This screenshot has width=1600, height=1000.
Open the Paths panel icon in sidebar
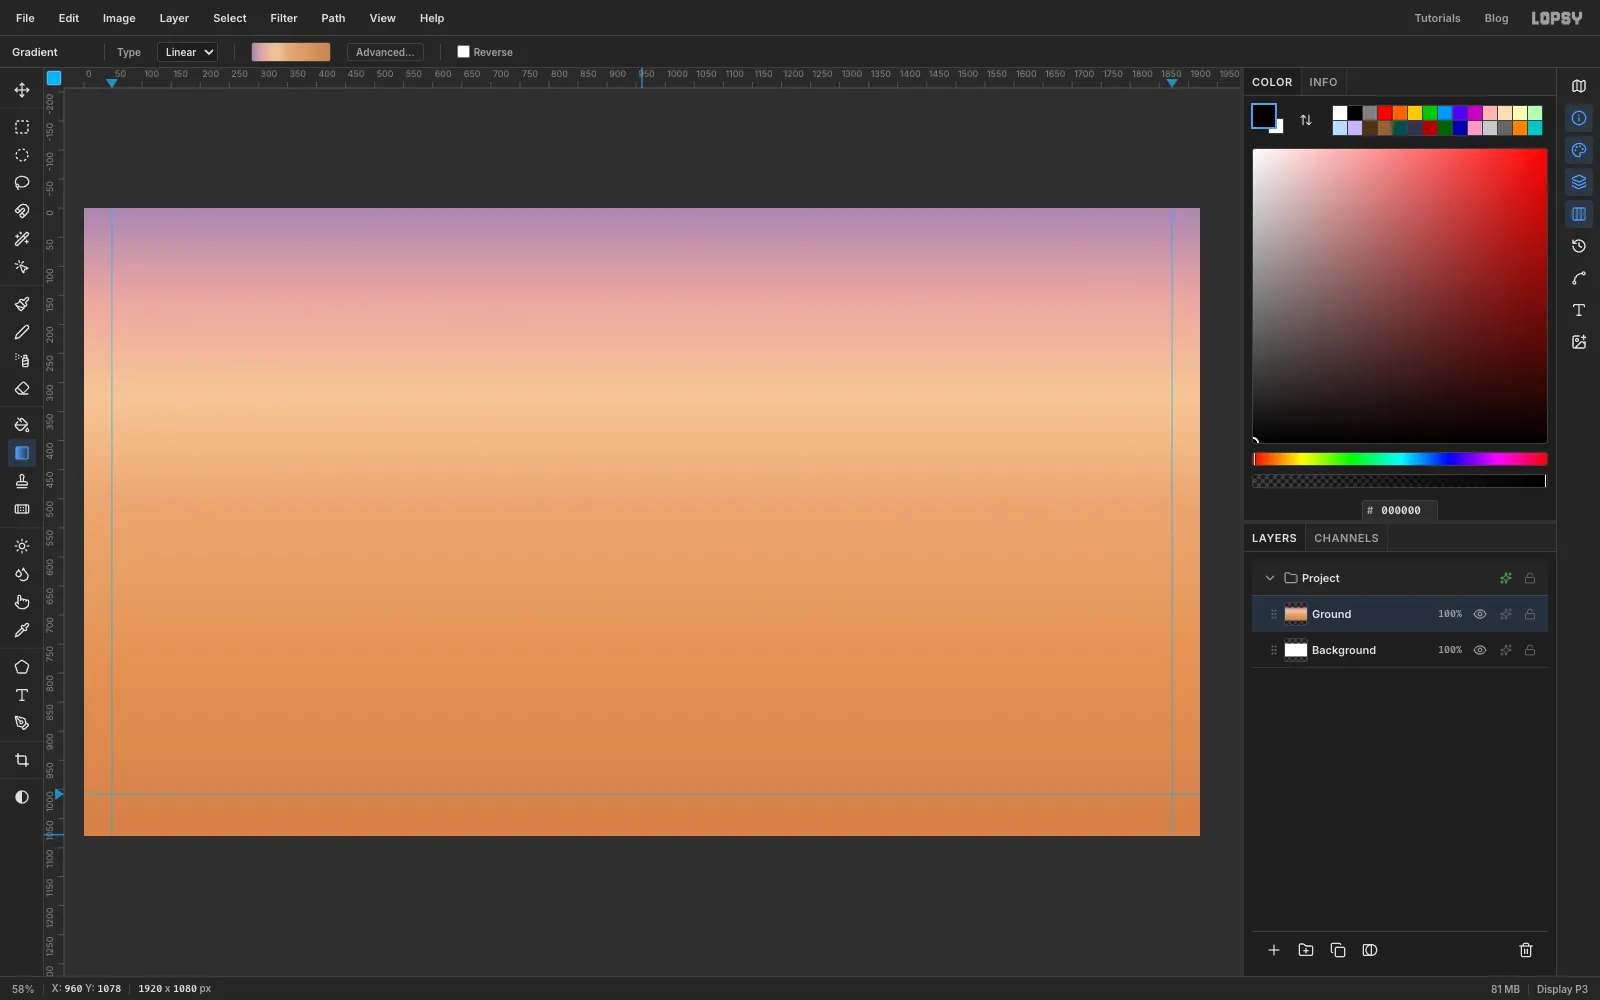click(1579, 278)
